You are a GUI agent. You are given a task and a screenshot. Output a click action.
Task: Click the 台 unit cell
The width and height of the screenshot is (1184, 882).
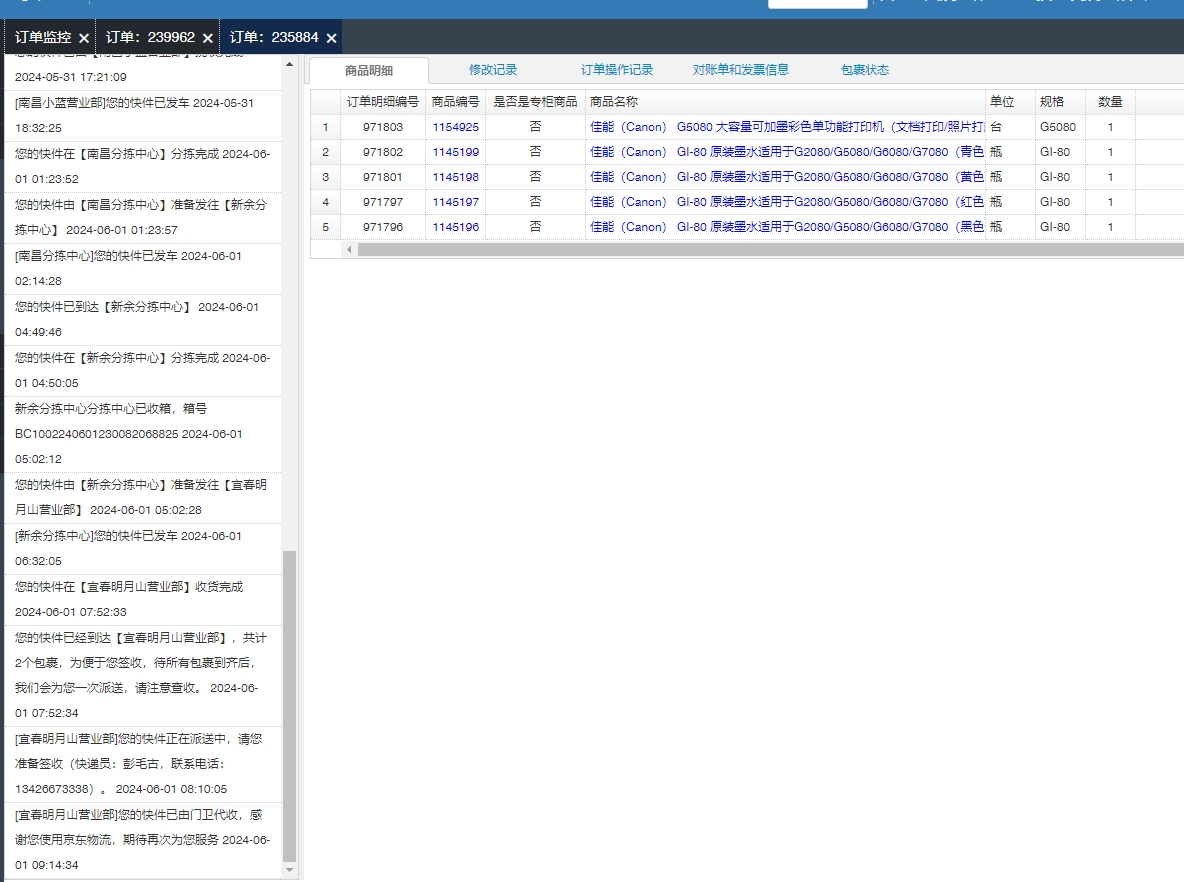click(x=1010, y=127)
